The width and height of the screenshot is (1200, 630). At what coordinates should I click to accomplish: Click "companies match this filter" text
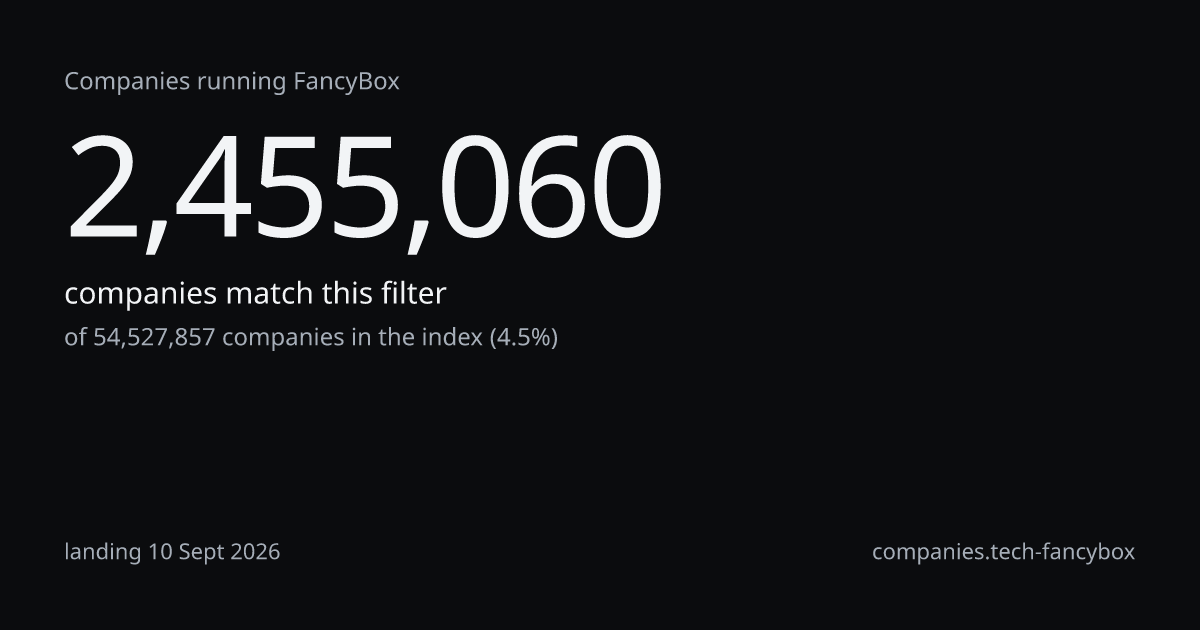tap(255, 294)
